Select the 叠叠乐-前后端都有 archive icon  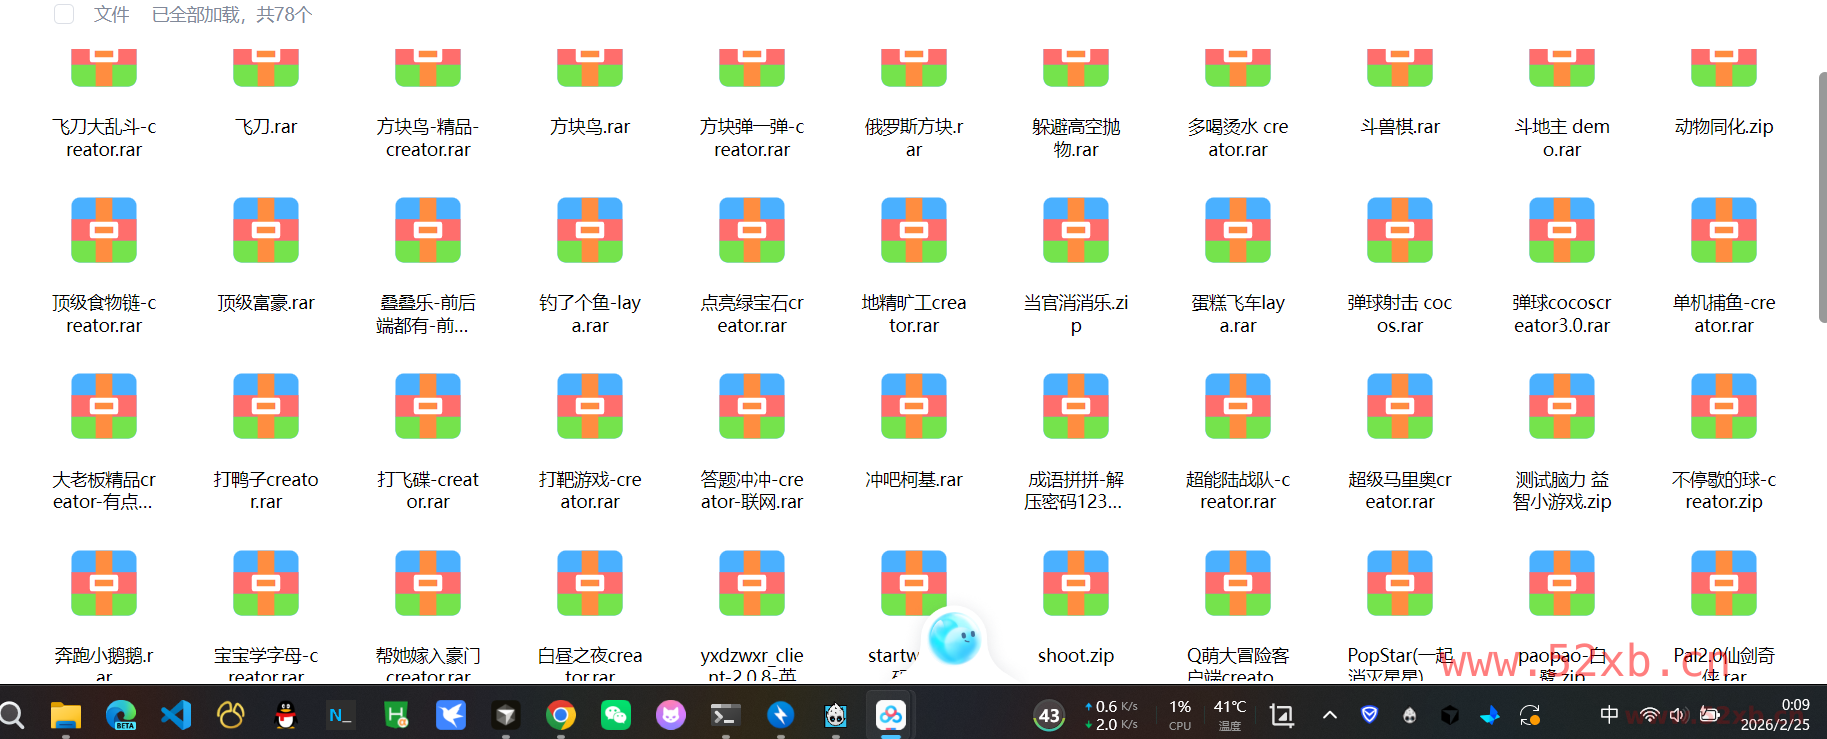pos(428,230)
